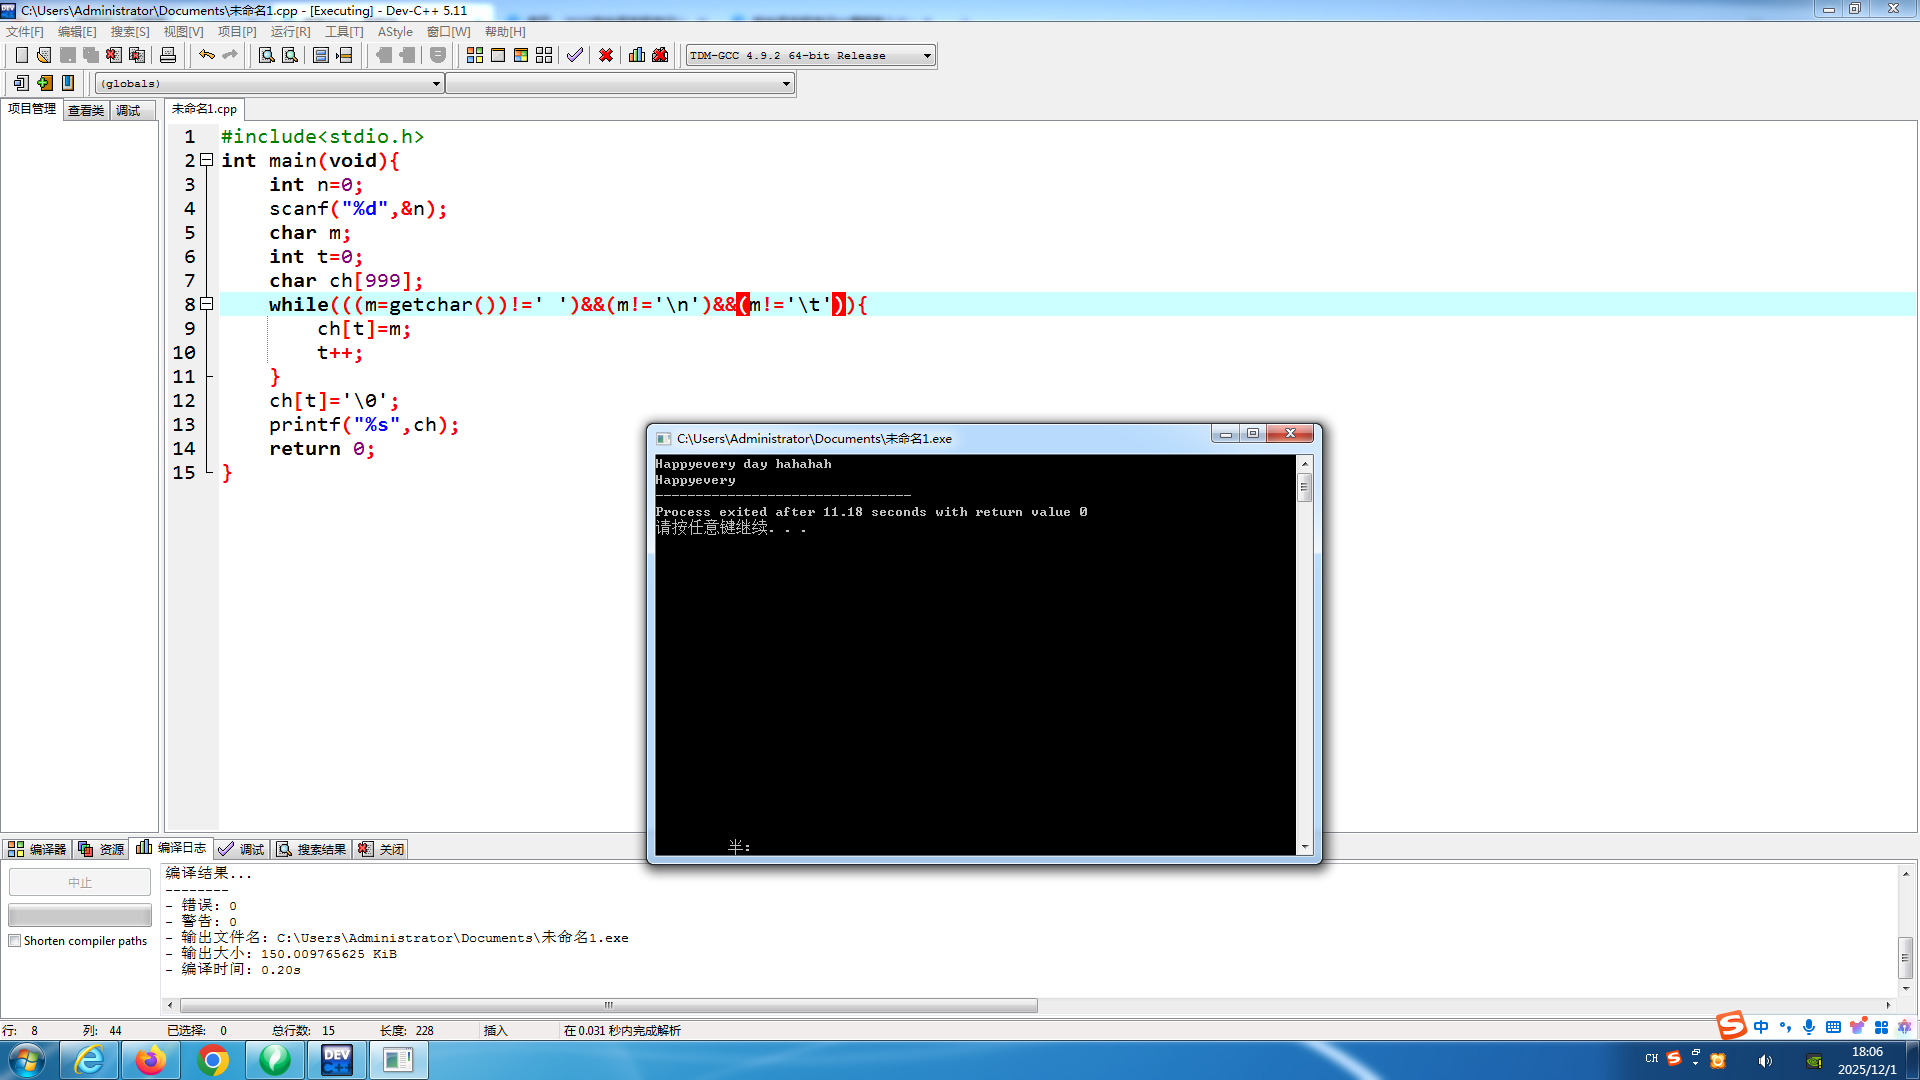
Task: Open the TDM-GCC compiler dropdown
Action: [927, 56]
